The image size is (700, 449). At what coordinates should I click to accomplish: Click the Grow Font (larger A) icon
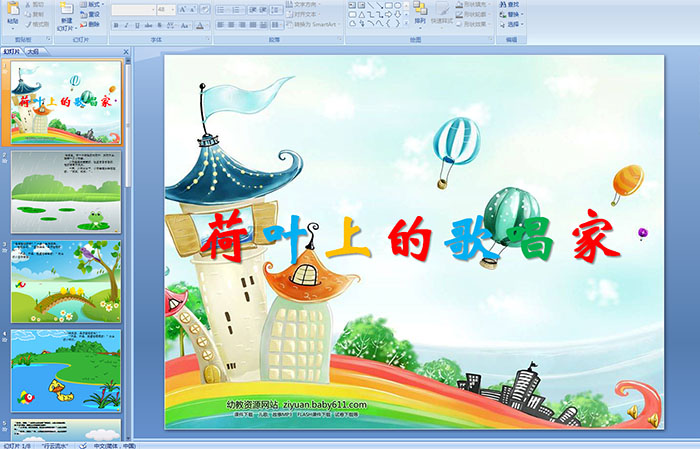click(x=183, y=9)
